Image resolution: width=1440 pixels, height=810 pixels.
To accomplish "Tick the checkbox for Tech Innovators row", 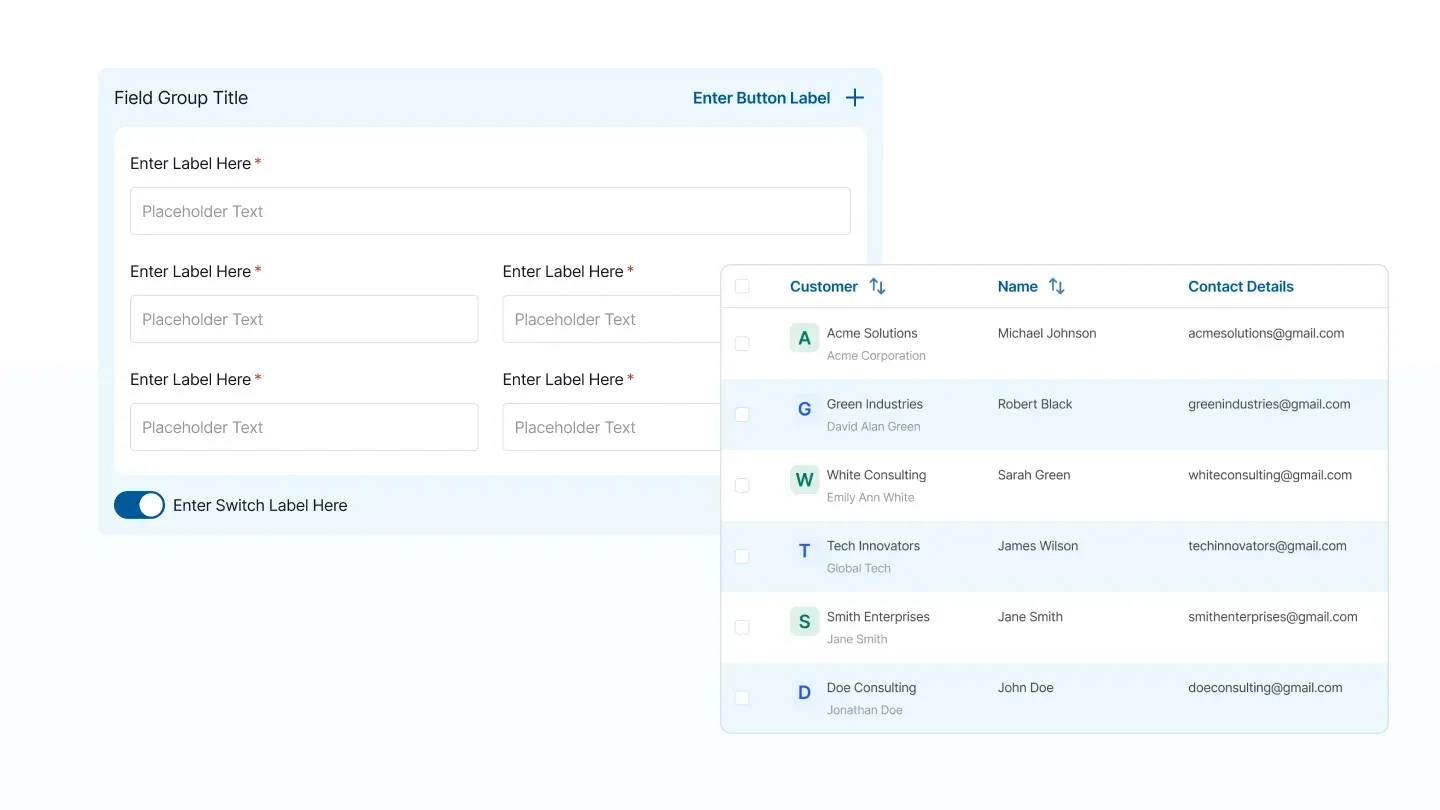I will [742, 556].
